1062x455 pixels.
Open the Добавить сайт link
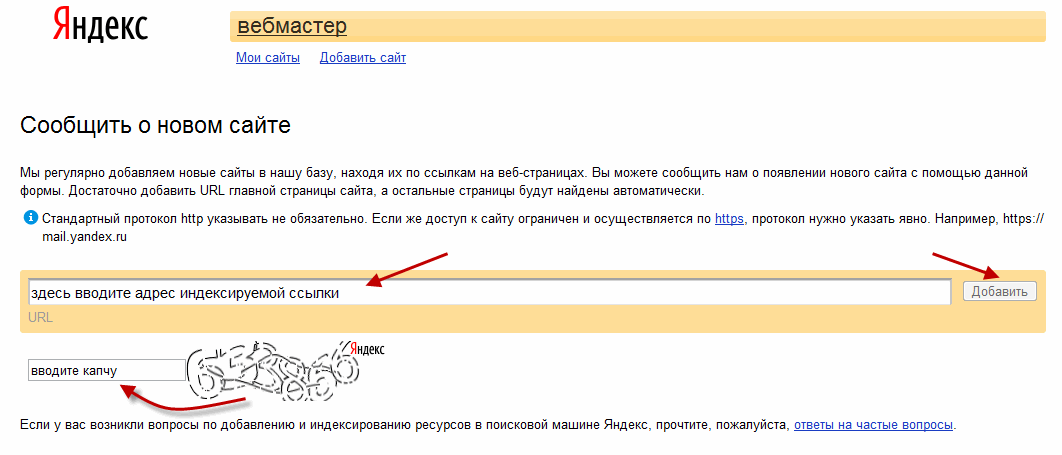362,58
